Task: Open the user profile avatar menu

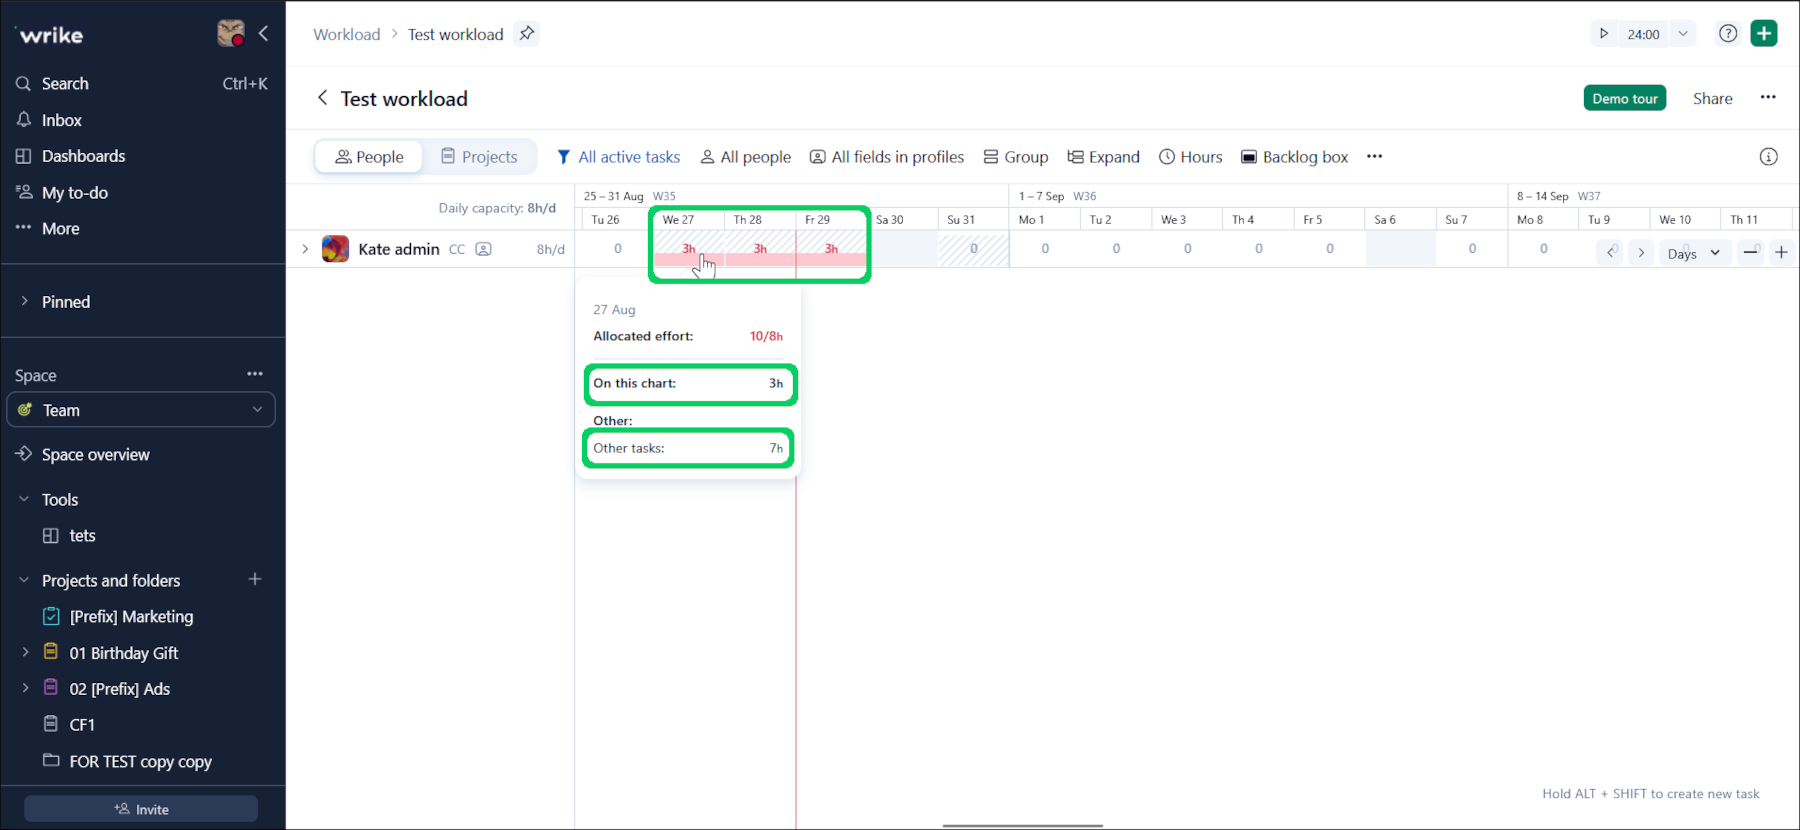Action: (x=231, y=33)
